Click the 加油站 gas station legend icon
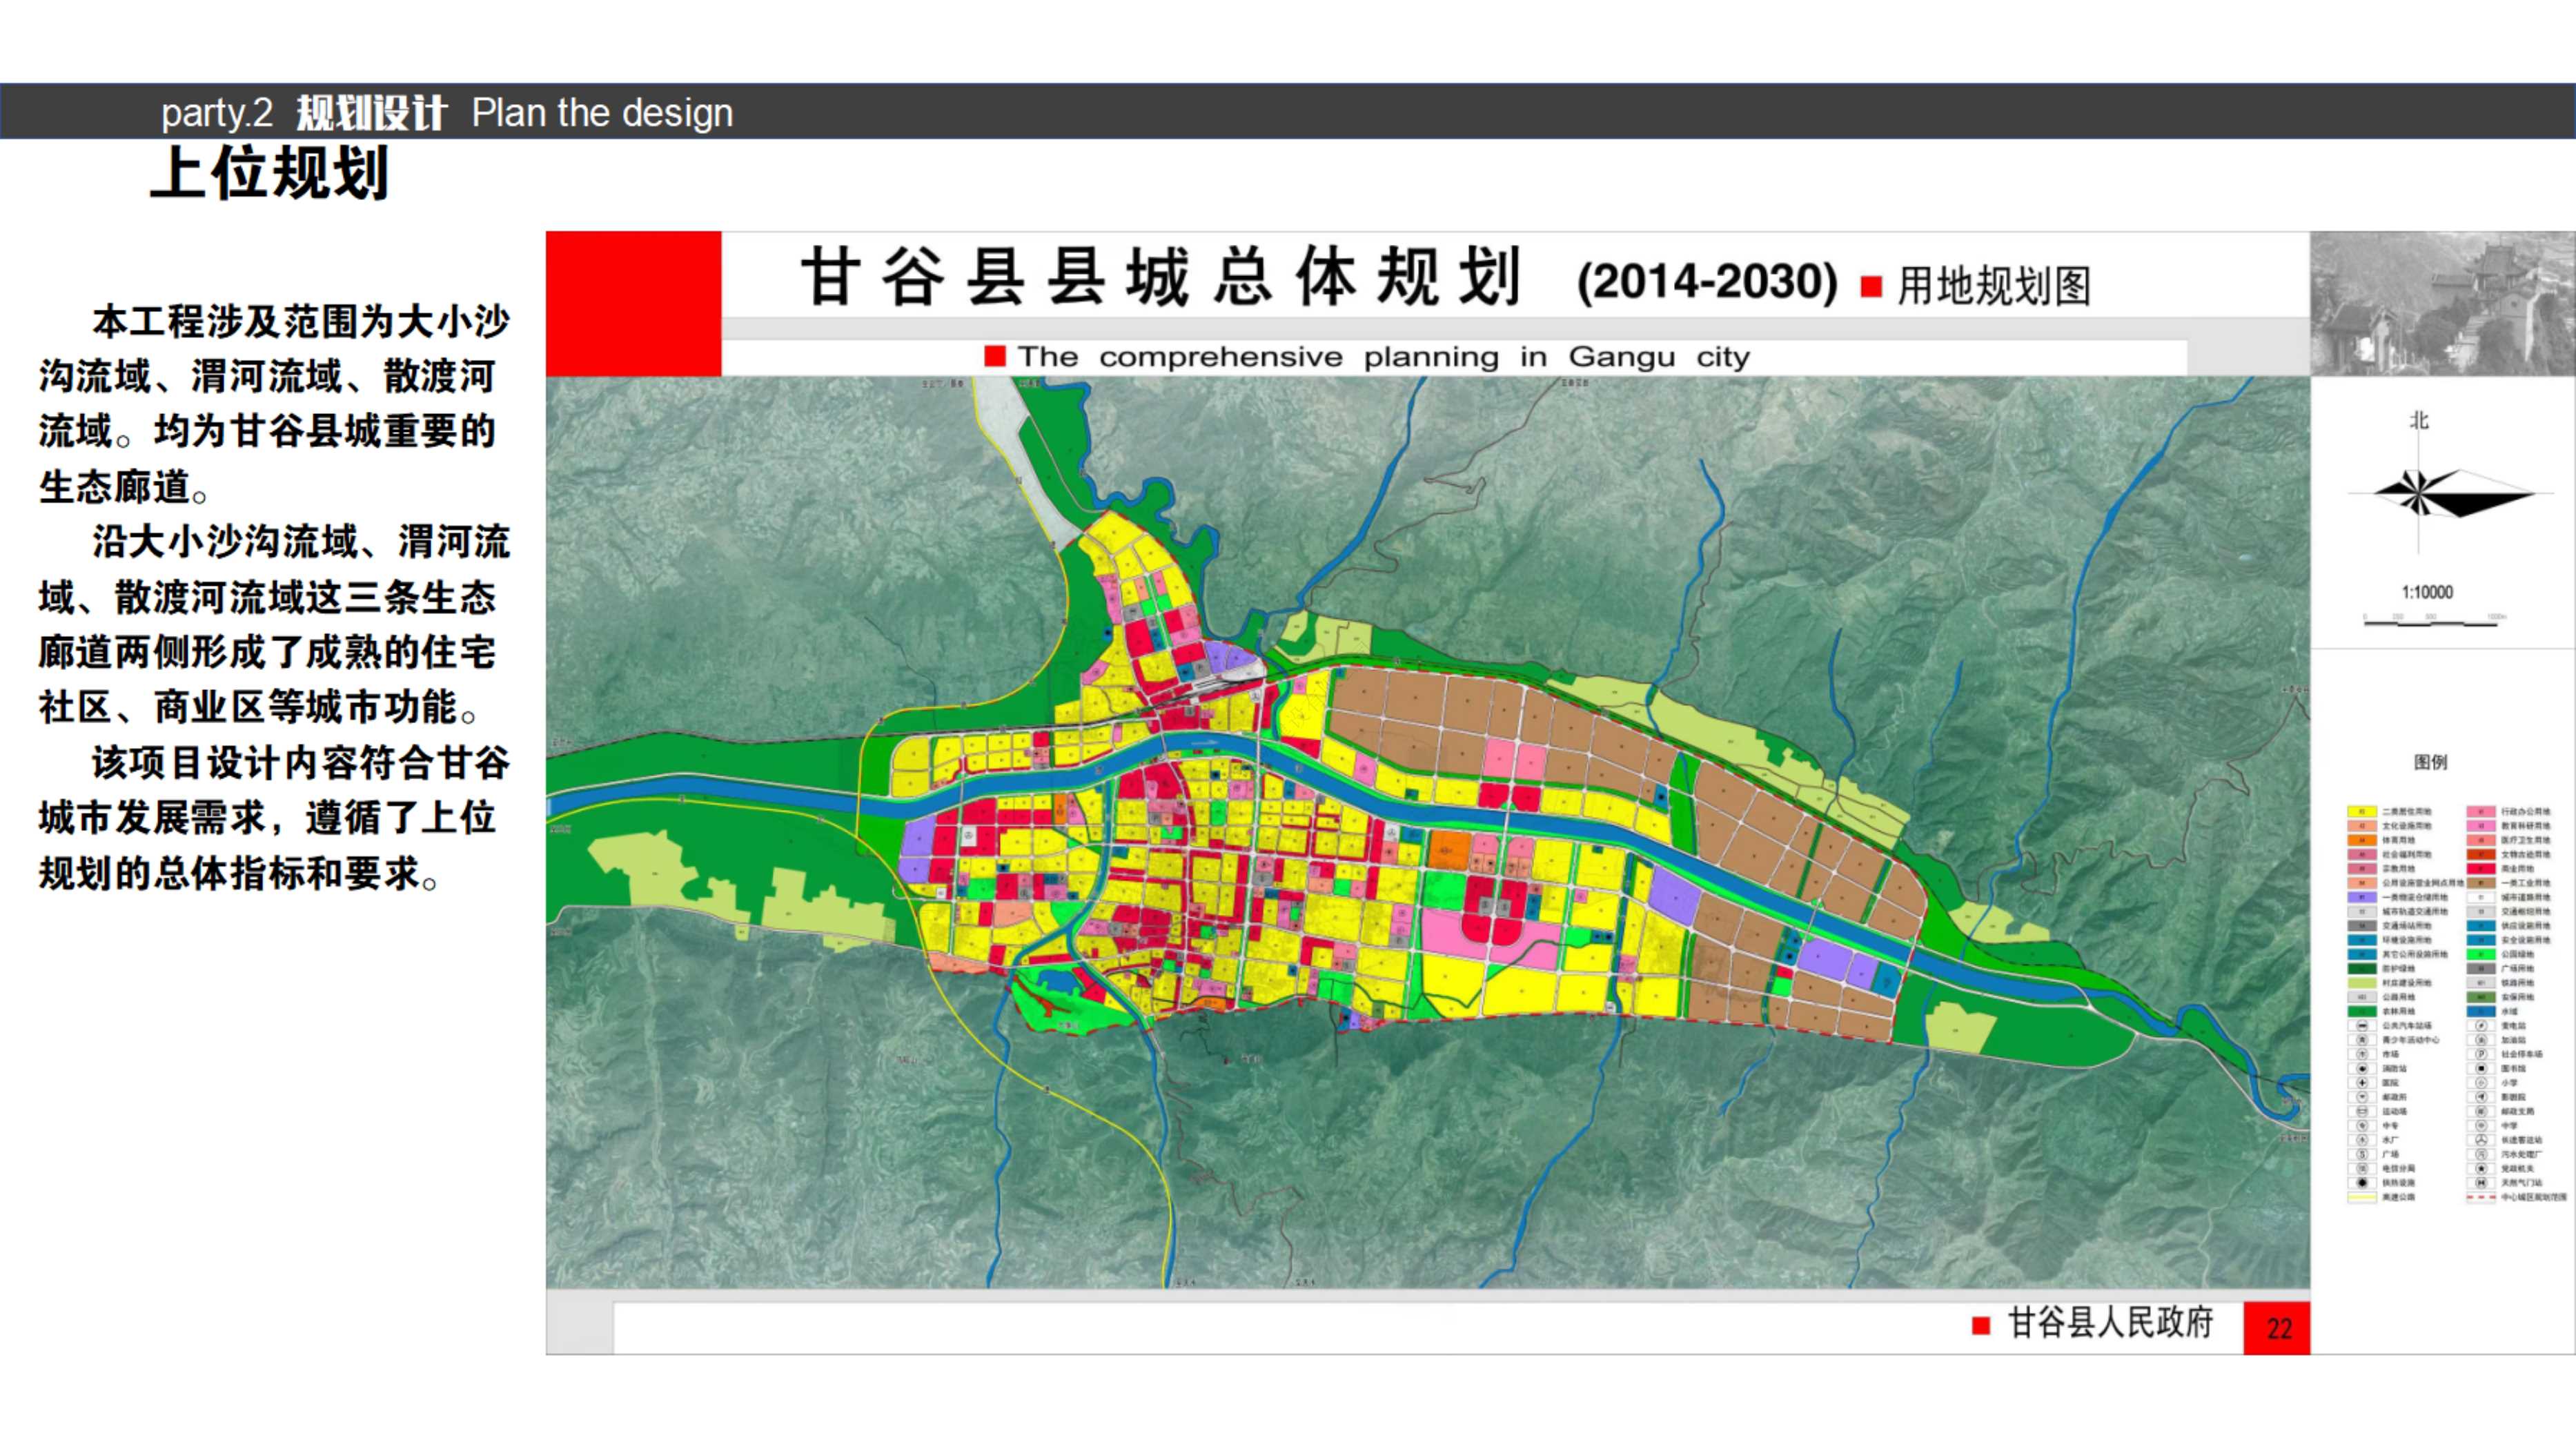The height and width of the screenshot is (1449, 2576). click(2482, 1040)
